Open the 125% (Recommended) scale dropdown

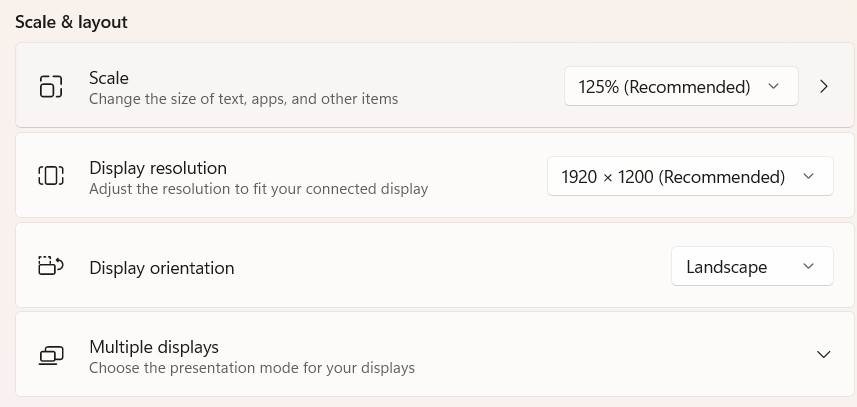pos(681,86)
